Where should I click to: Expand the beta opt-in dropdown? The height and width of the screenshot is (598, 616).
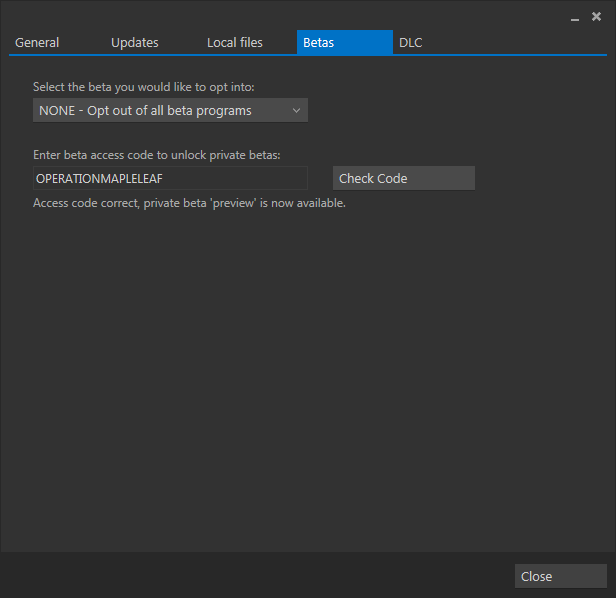[170, 110]
